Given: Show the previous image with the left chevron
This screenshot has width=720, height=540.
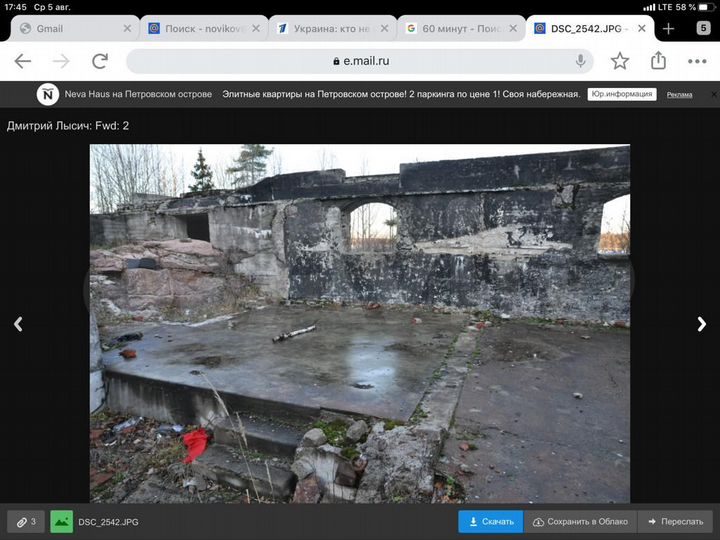Looking at the screenshot, I should click(18, 324).
